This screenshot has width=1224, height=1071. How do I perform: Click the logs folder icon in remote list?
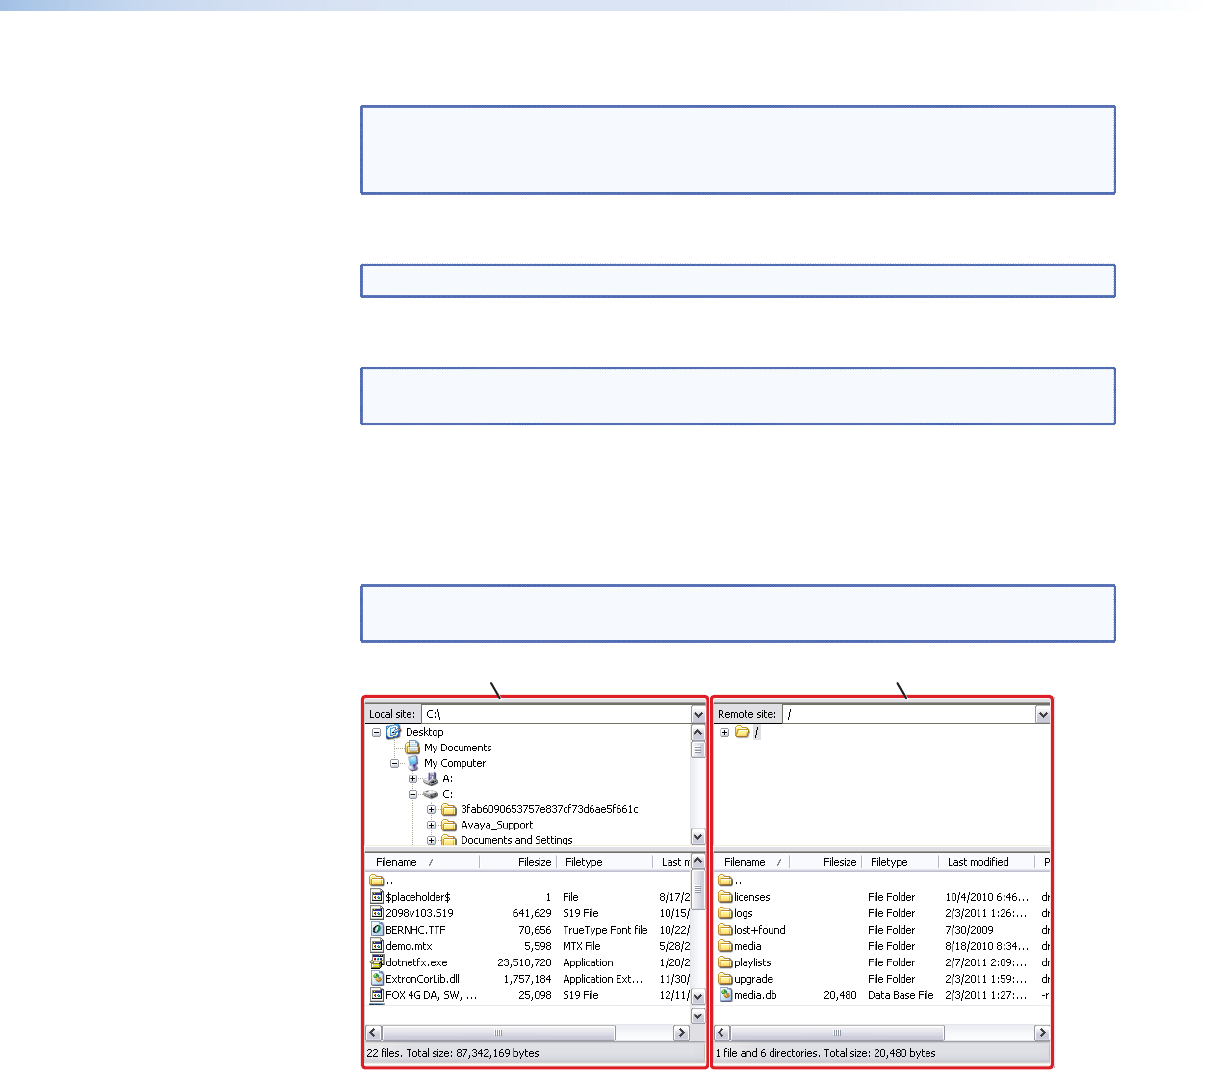pos(726,913)
